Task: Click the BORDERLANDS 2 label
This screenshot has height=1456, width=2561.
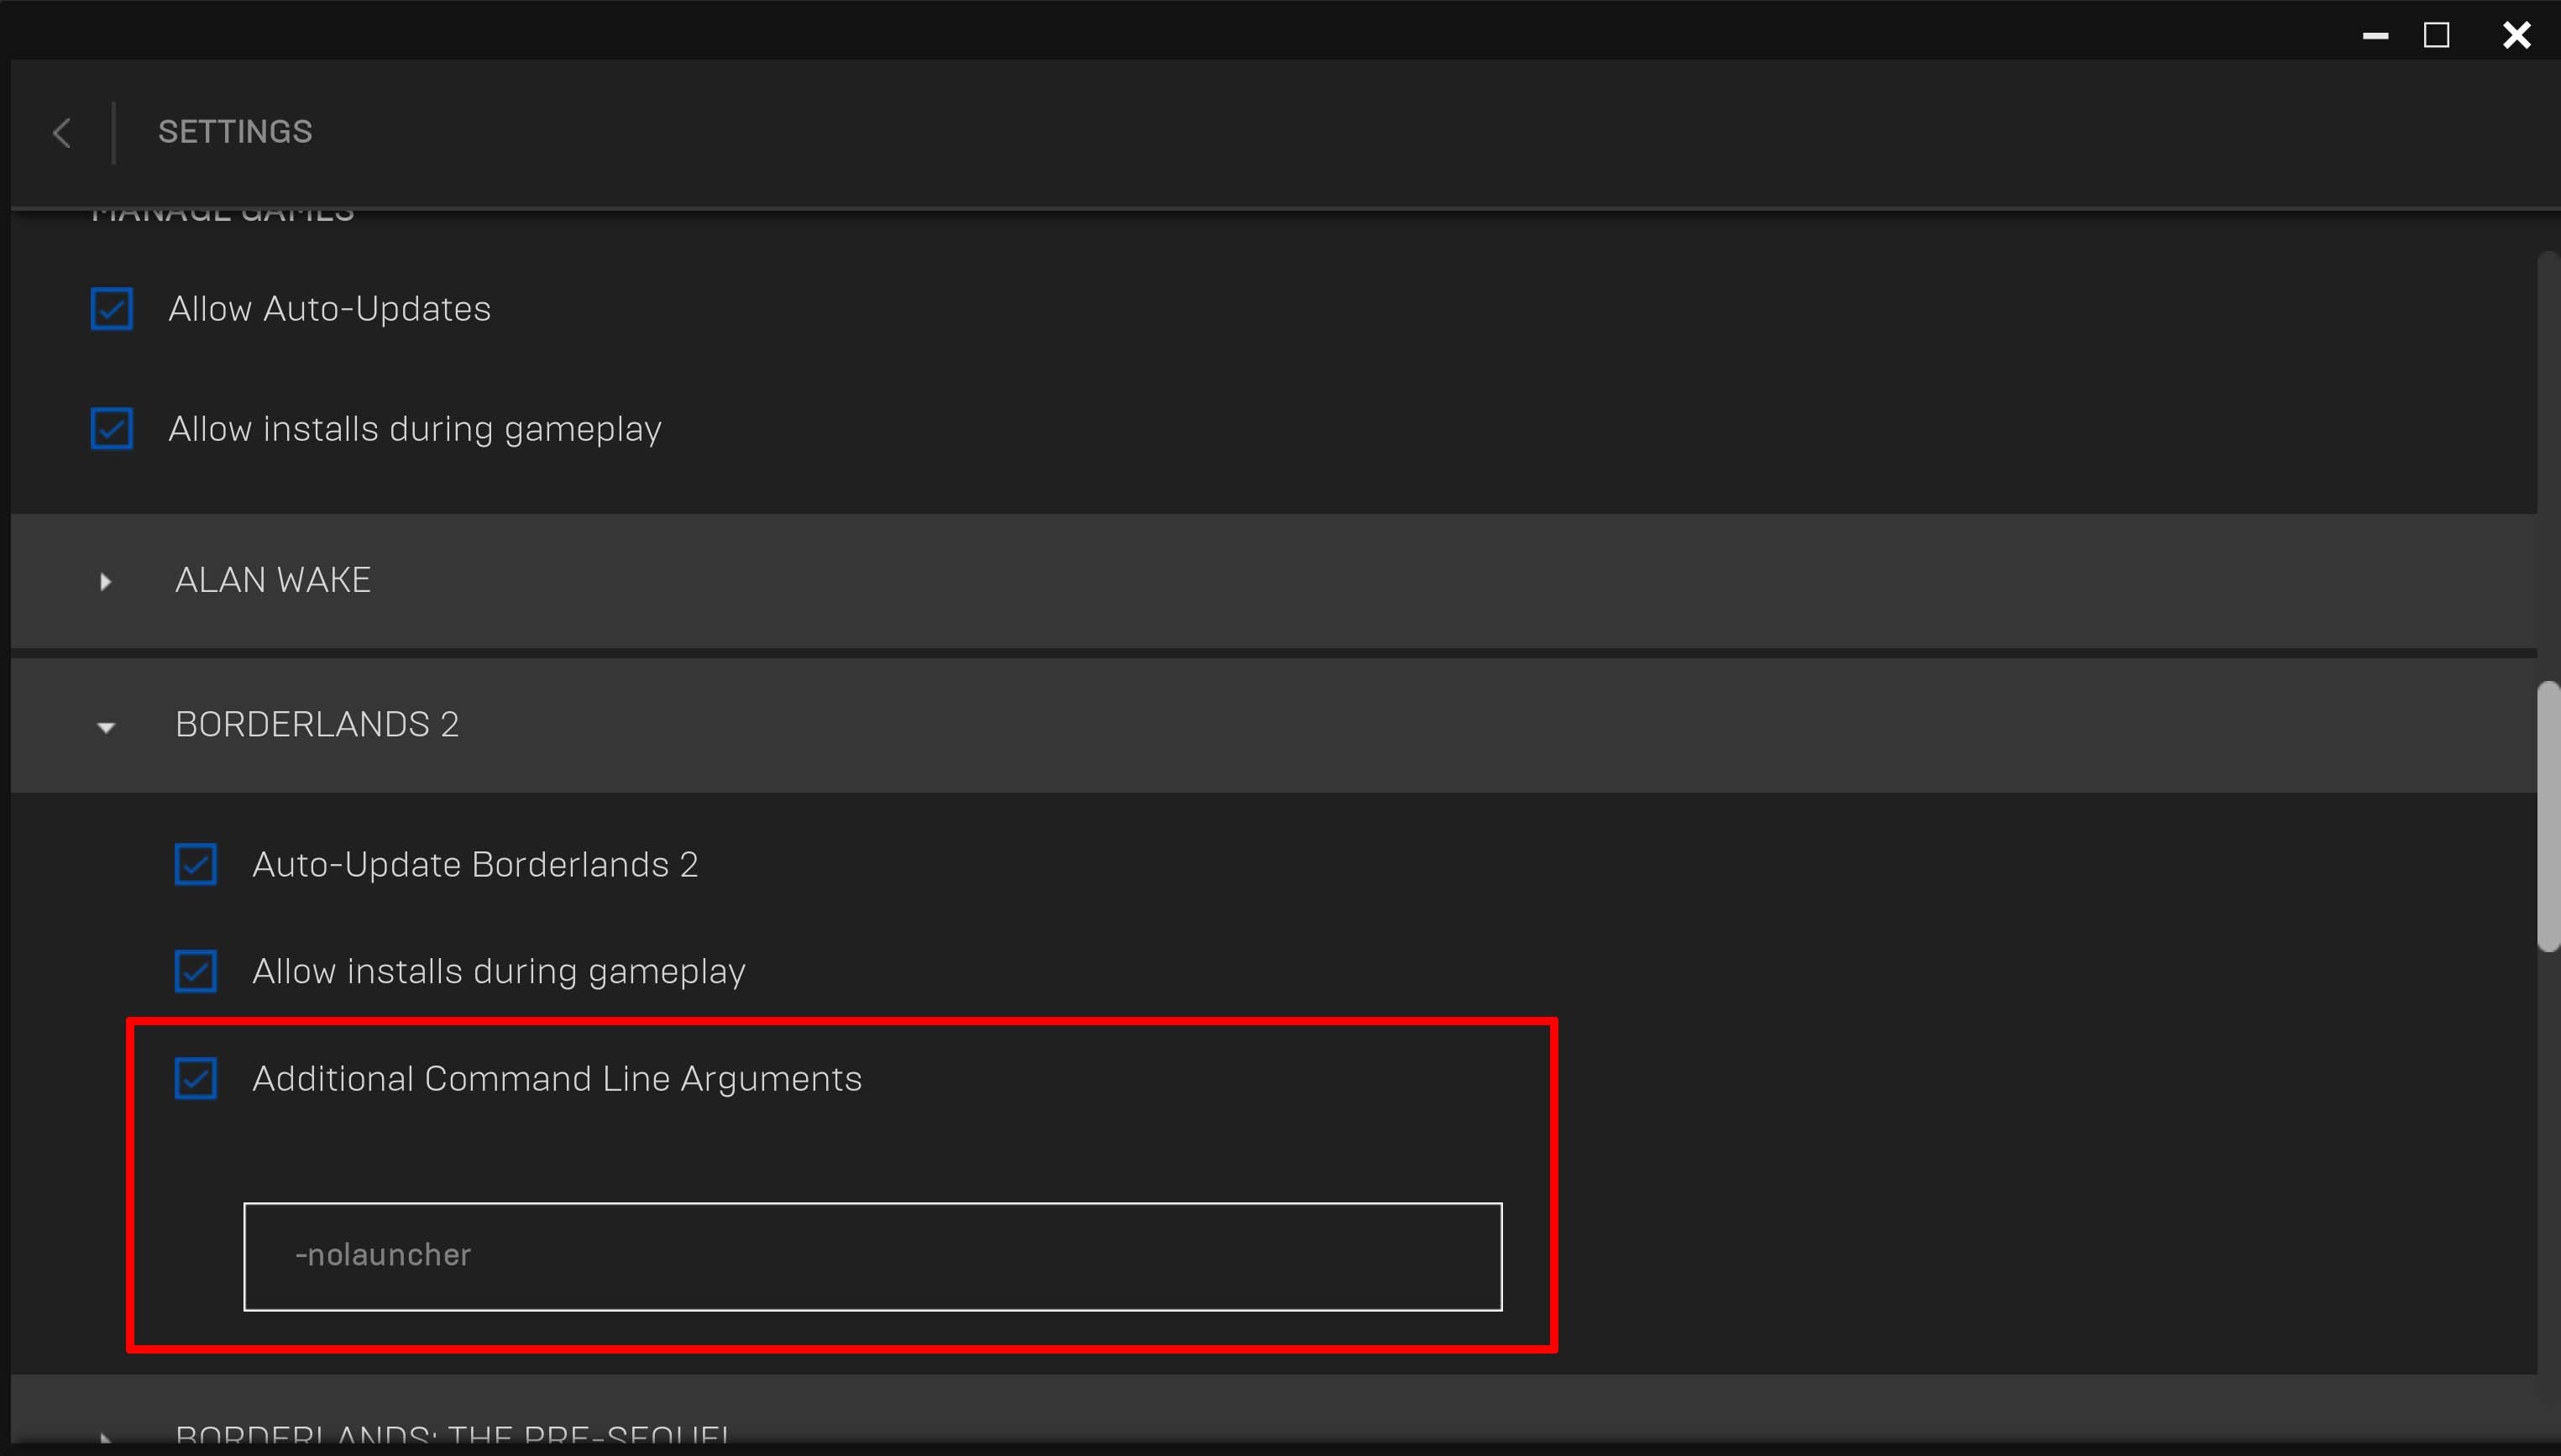Action: 317,724
